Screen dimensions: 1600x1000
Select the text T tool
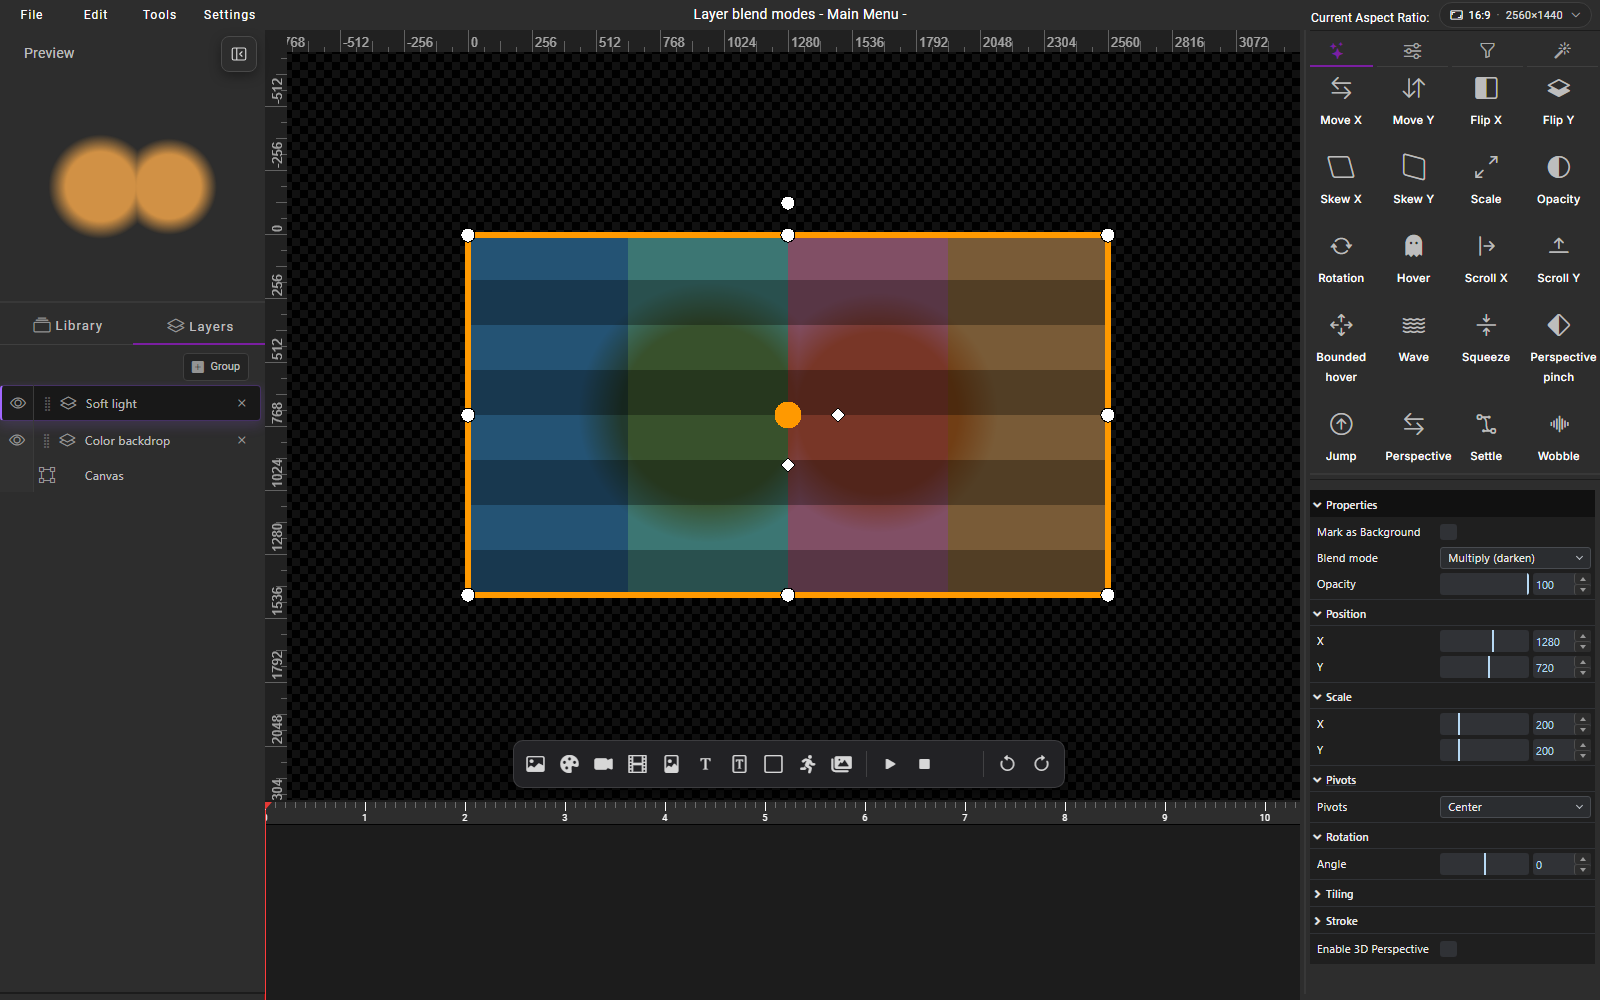pyautogui.click(x=705, y=764)
